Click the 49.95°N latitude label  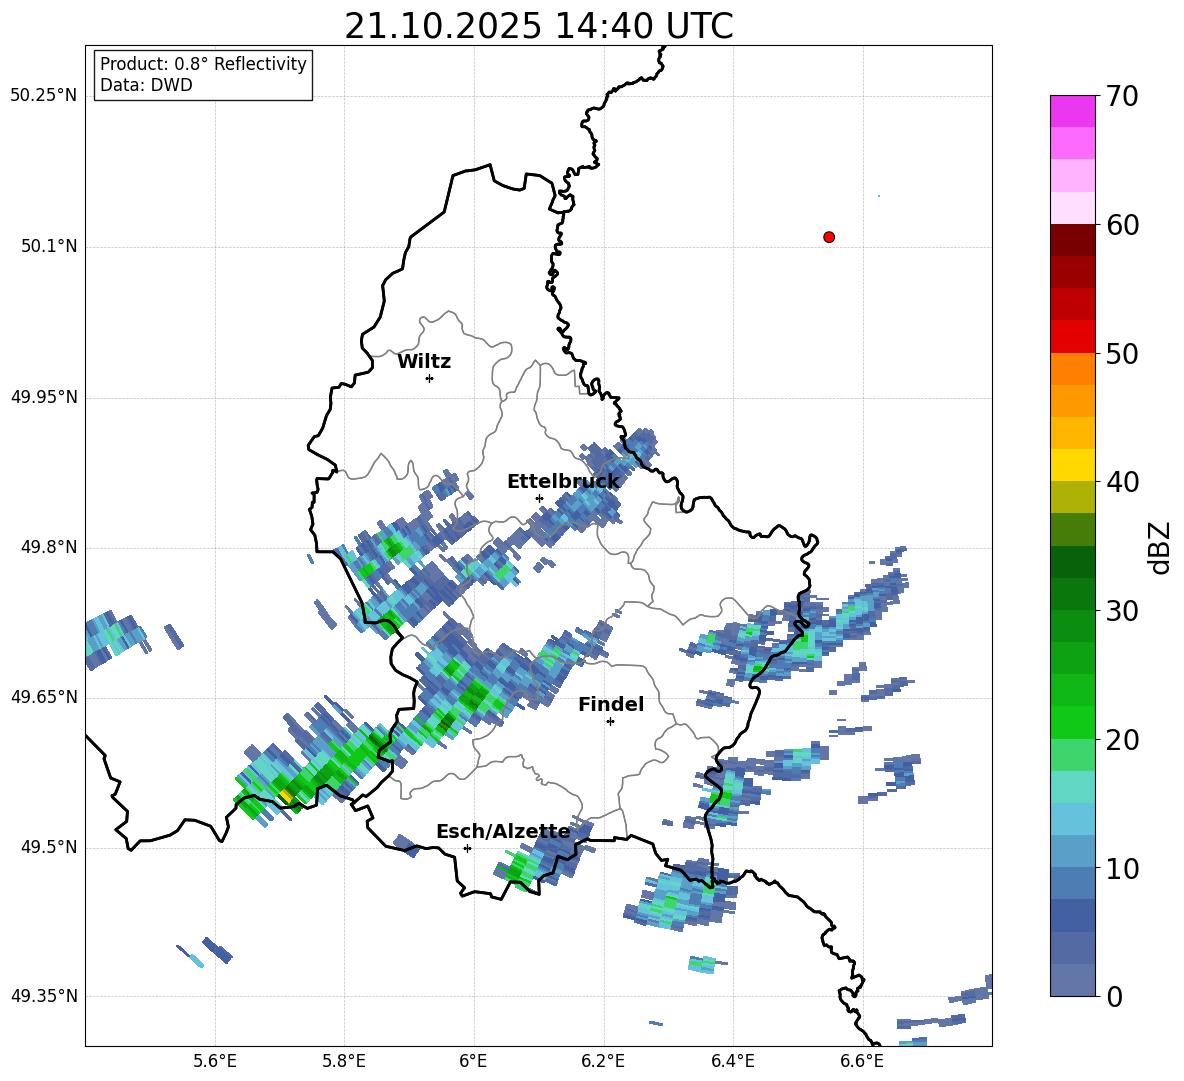(44, 397)
